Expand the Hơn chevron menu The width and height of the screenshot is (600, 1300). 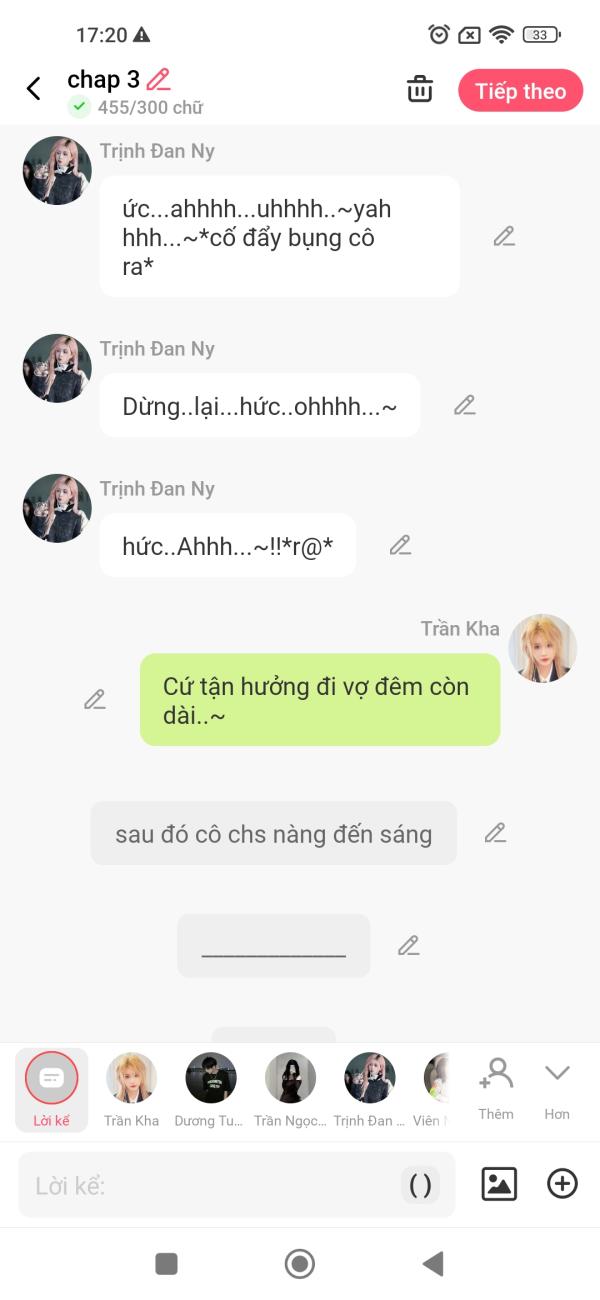tap(557, 1087)
